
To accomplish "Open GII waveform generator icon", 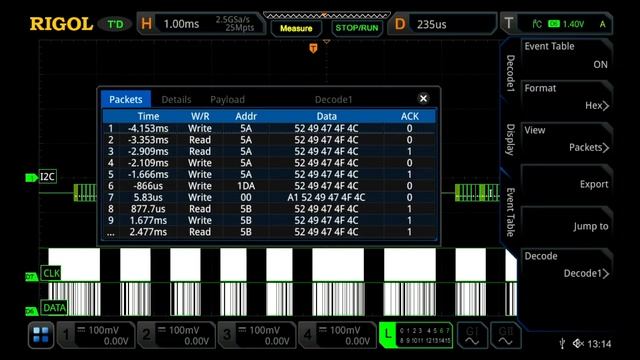I will click(x=505, y=336).
